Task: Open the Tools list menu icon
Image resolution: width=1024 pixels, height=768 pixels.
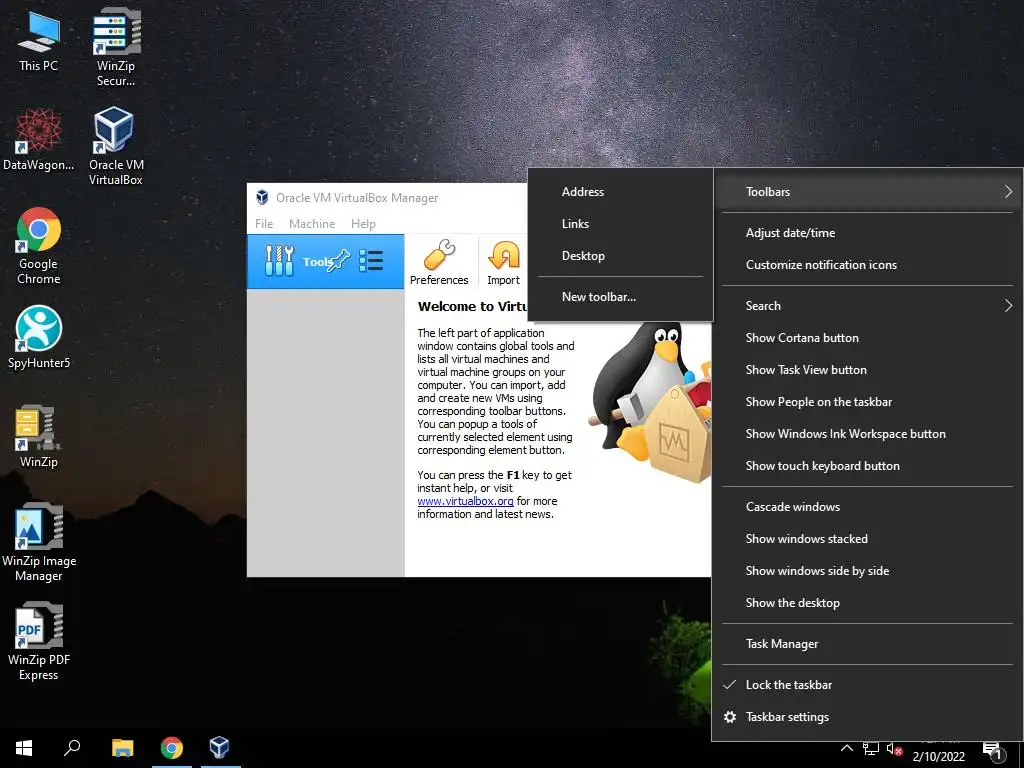Action: (371, 261)
